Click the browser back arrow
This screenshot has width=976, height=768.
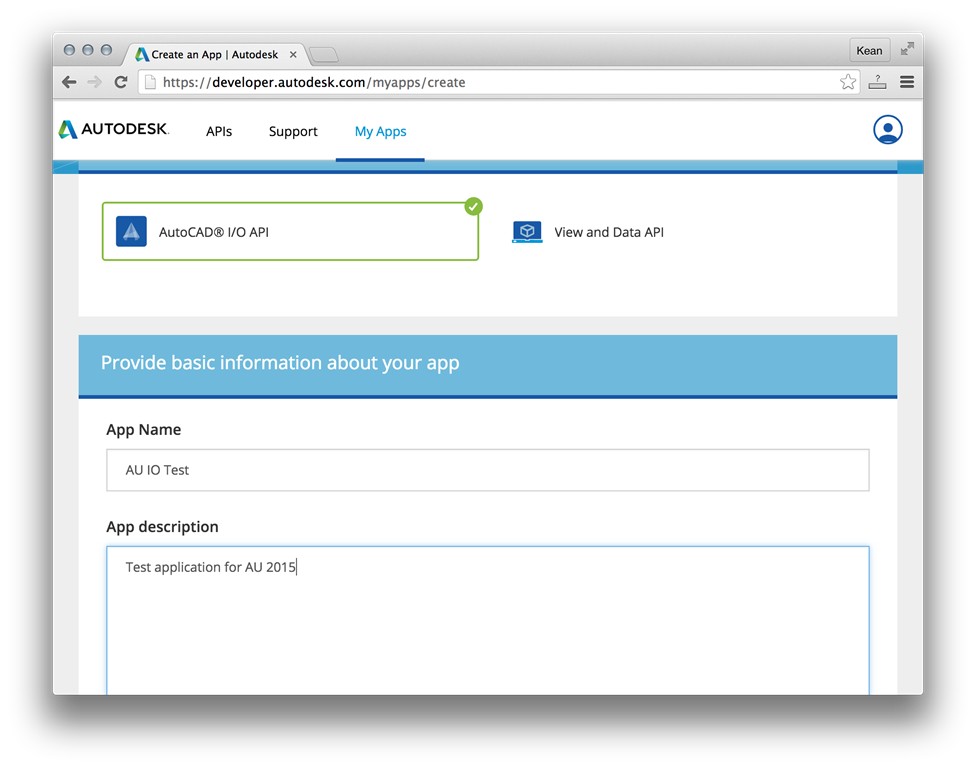tap(69, 82)
